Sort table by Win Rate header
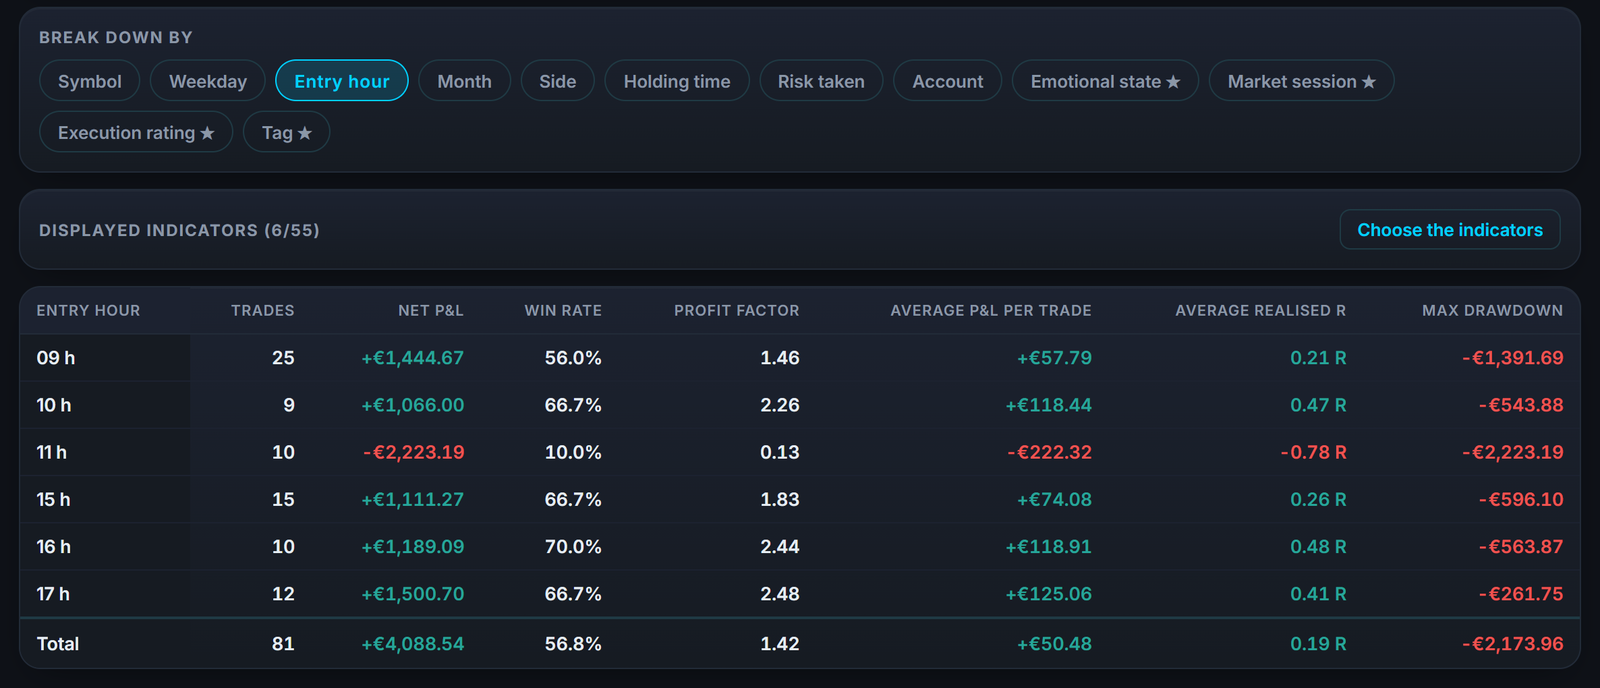The width and height of the screenshot is (1600, 688). click(563, 311)
